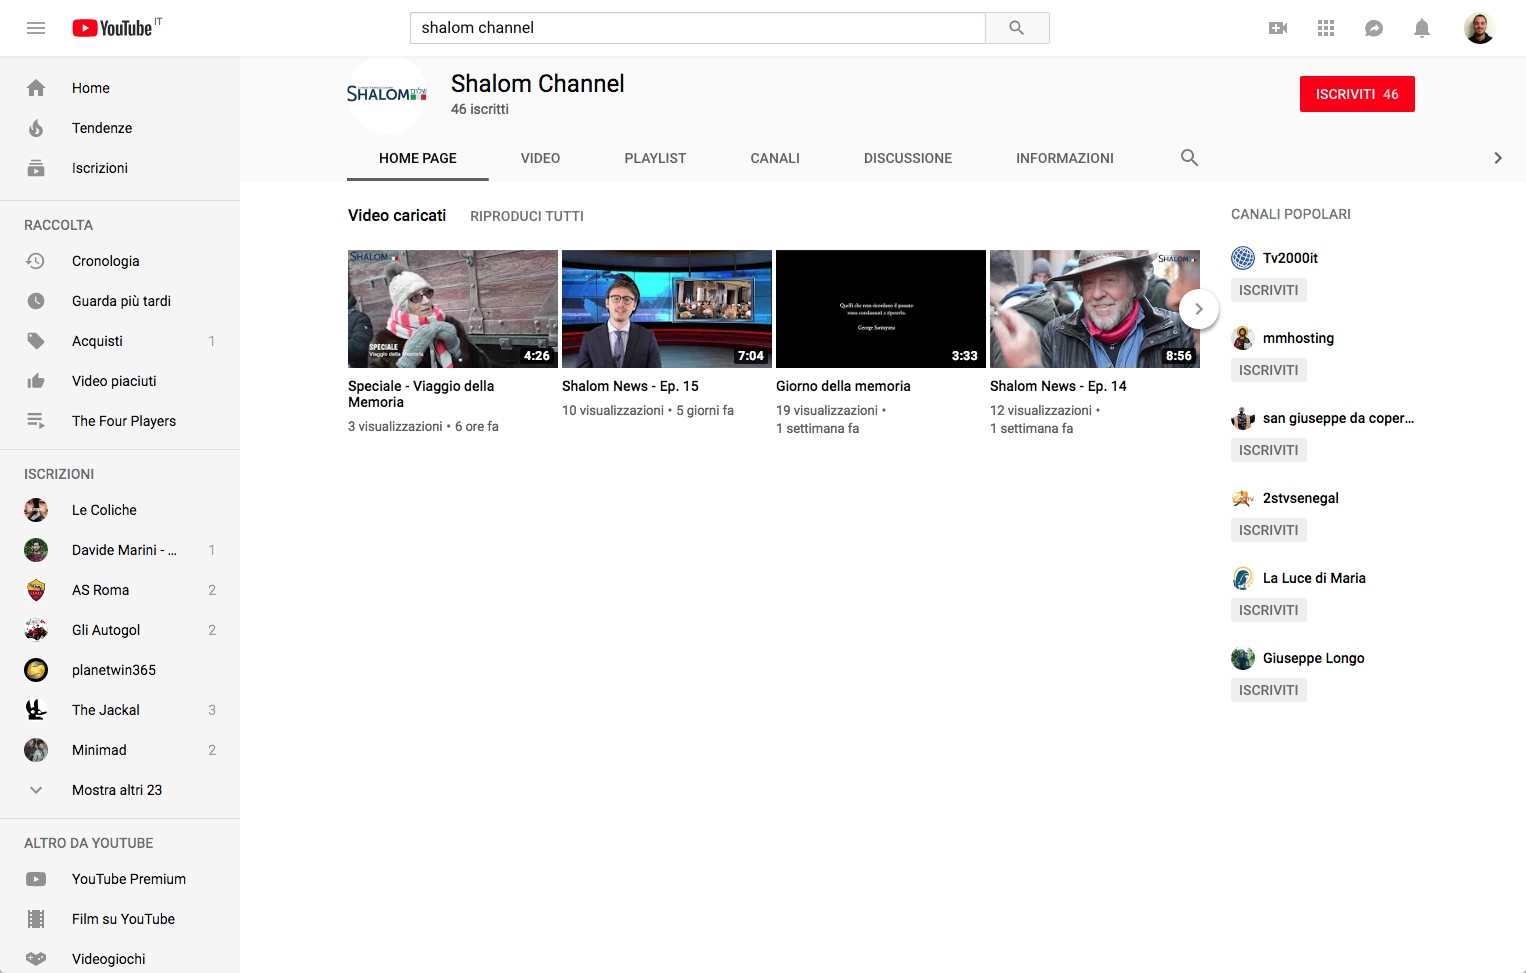Screen dimensions: 1526x973
Task: Switch to the Discussione tab
Action: coord(908,158)
